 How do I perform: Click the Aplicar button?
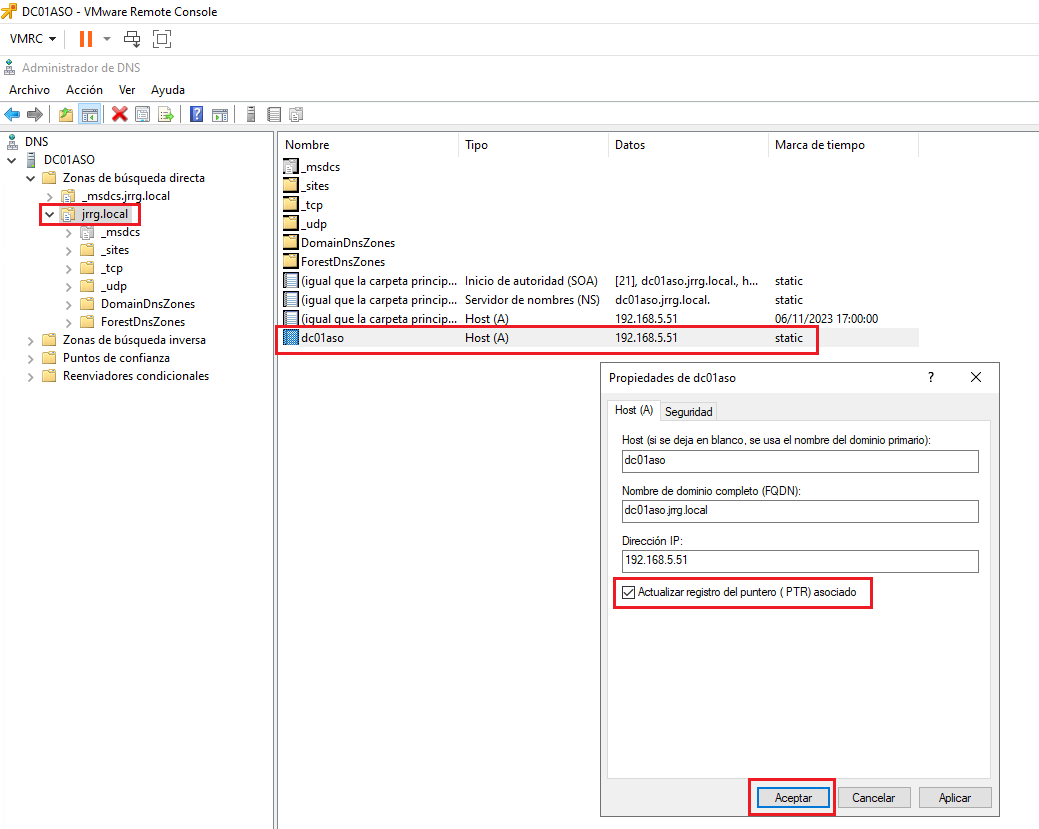coord(955,797)
